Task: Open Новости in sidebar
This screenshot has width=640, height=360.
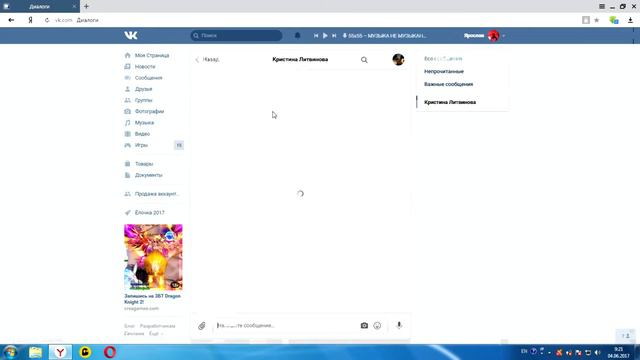Action: pyautogui.click(x=145, y=67)
